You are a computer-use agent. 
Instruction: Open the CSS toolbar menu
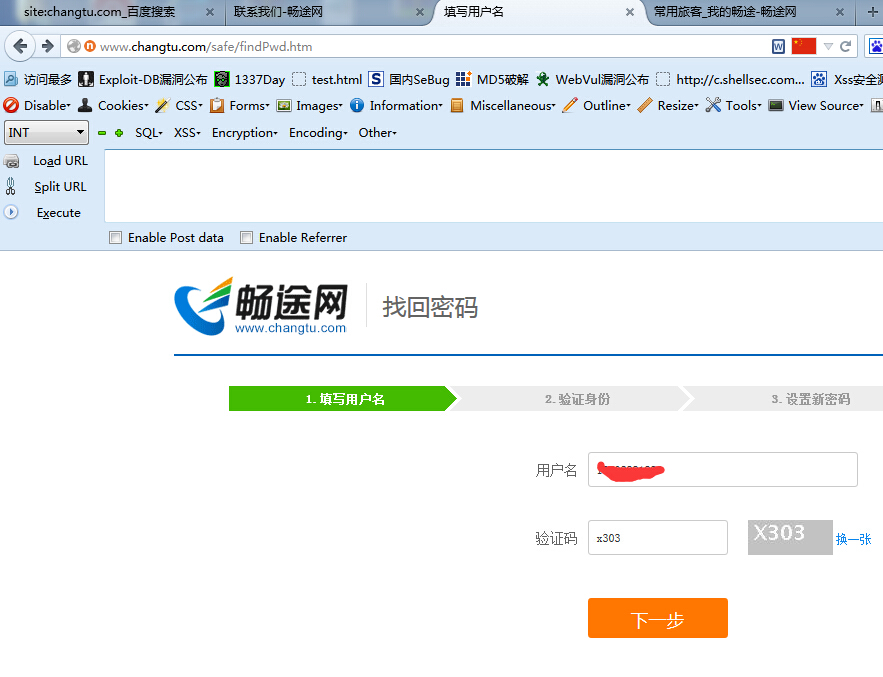point(179,105)
